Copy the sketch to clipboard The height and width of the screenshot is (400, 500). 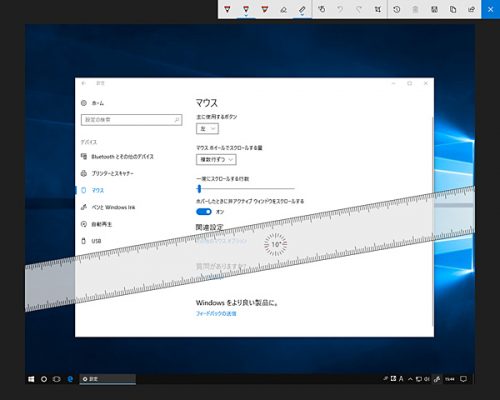point(453,9)
